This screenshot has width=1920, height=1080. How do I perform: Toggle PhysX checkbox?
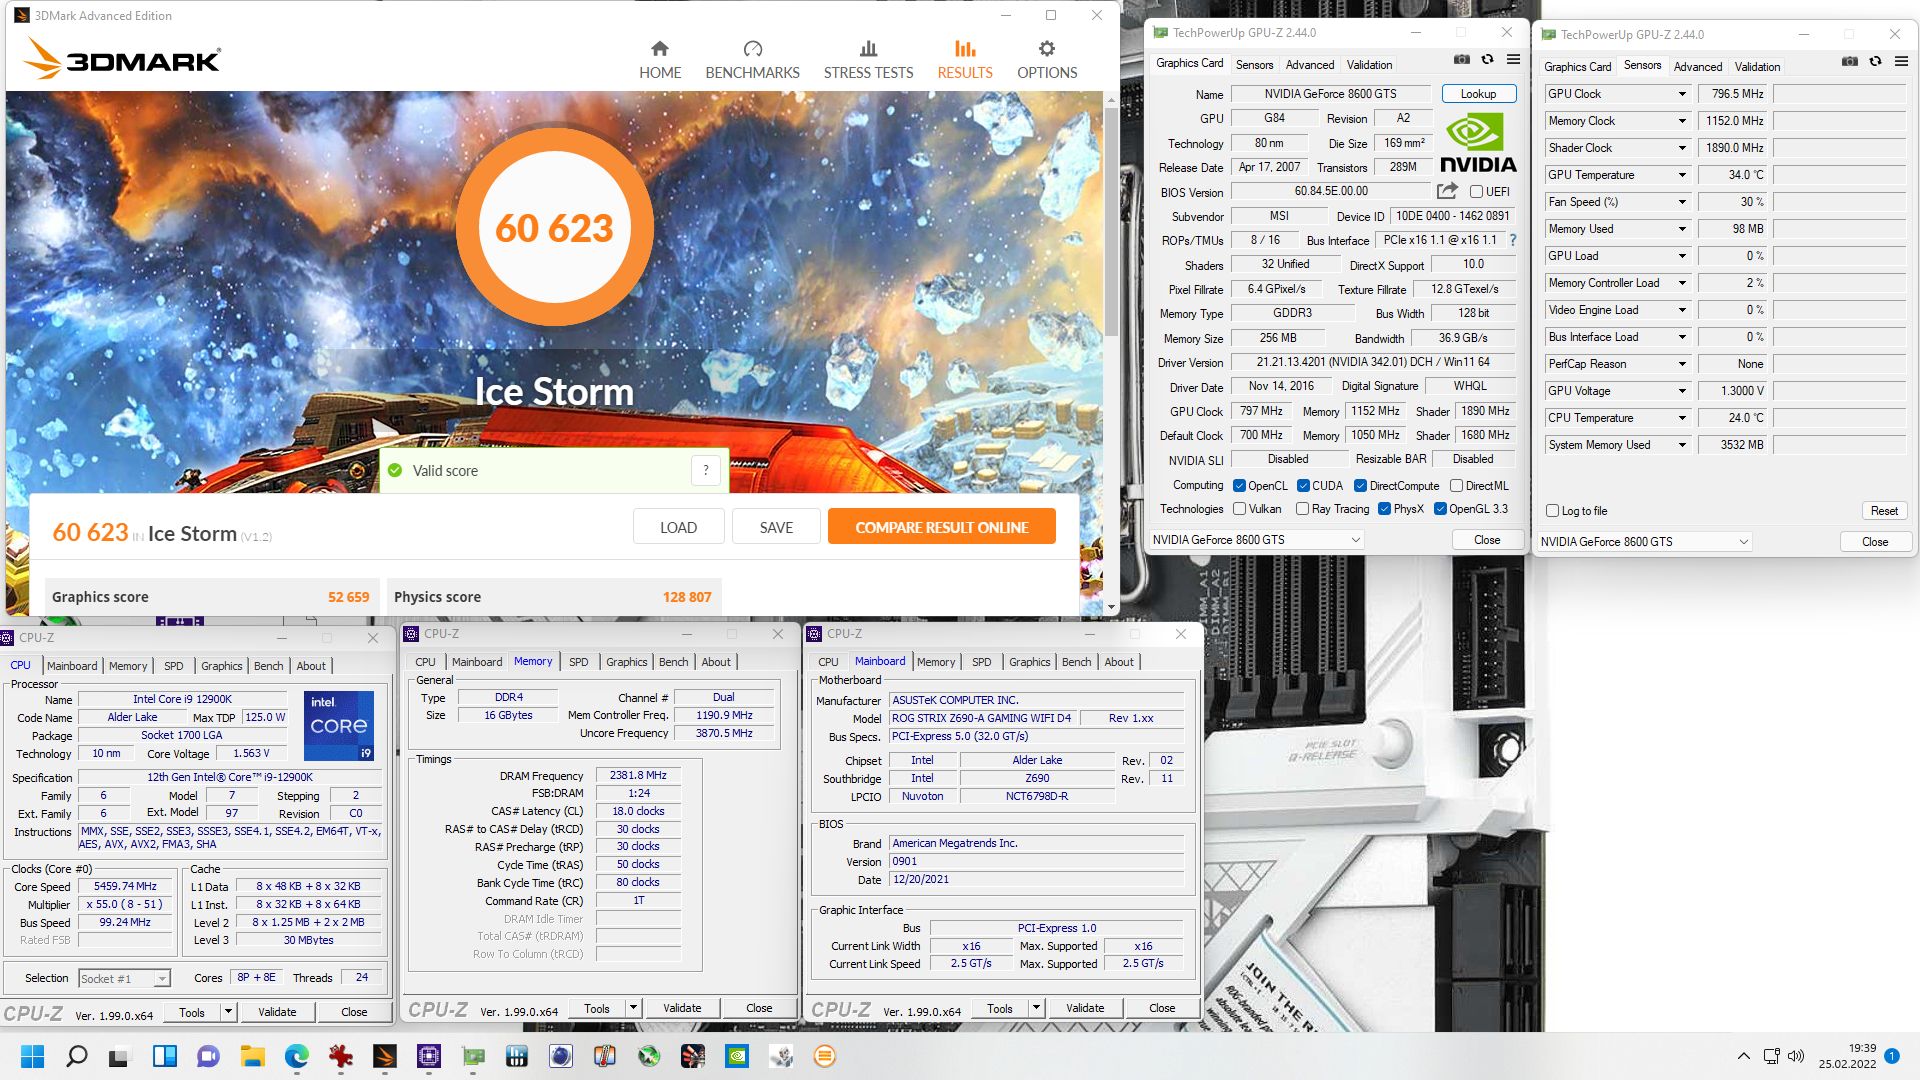pyautogui.click(x=1384, y=509)
